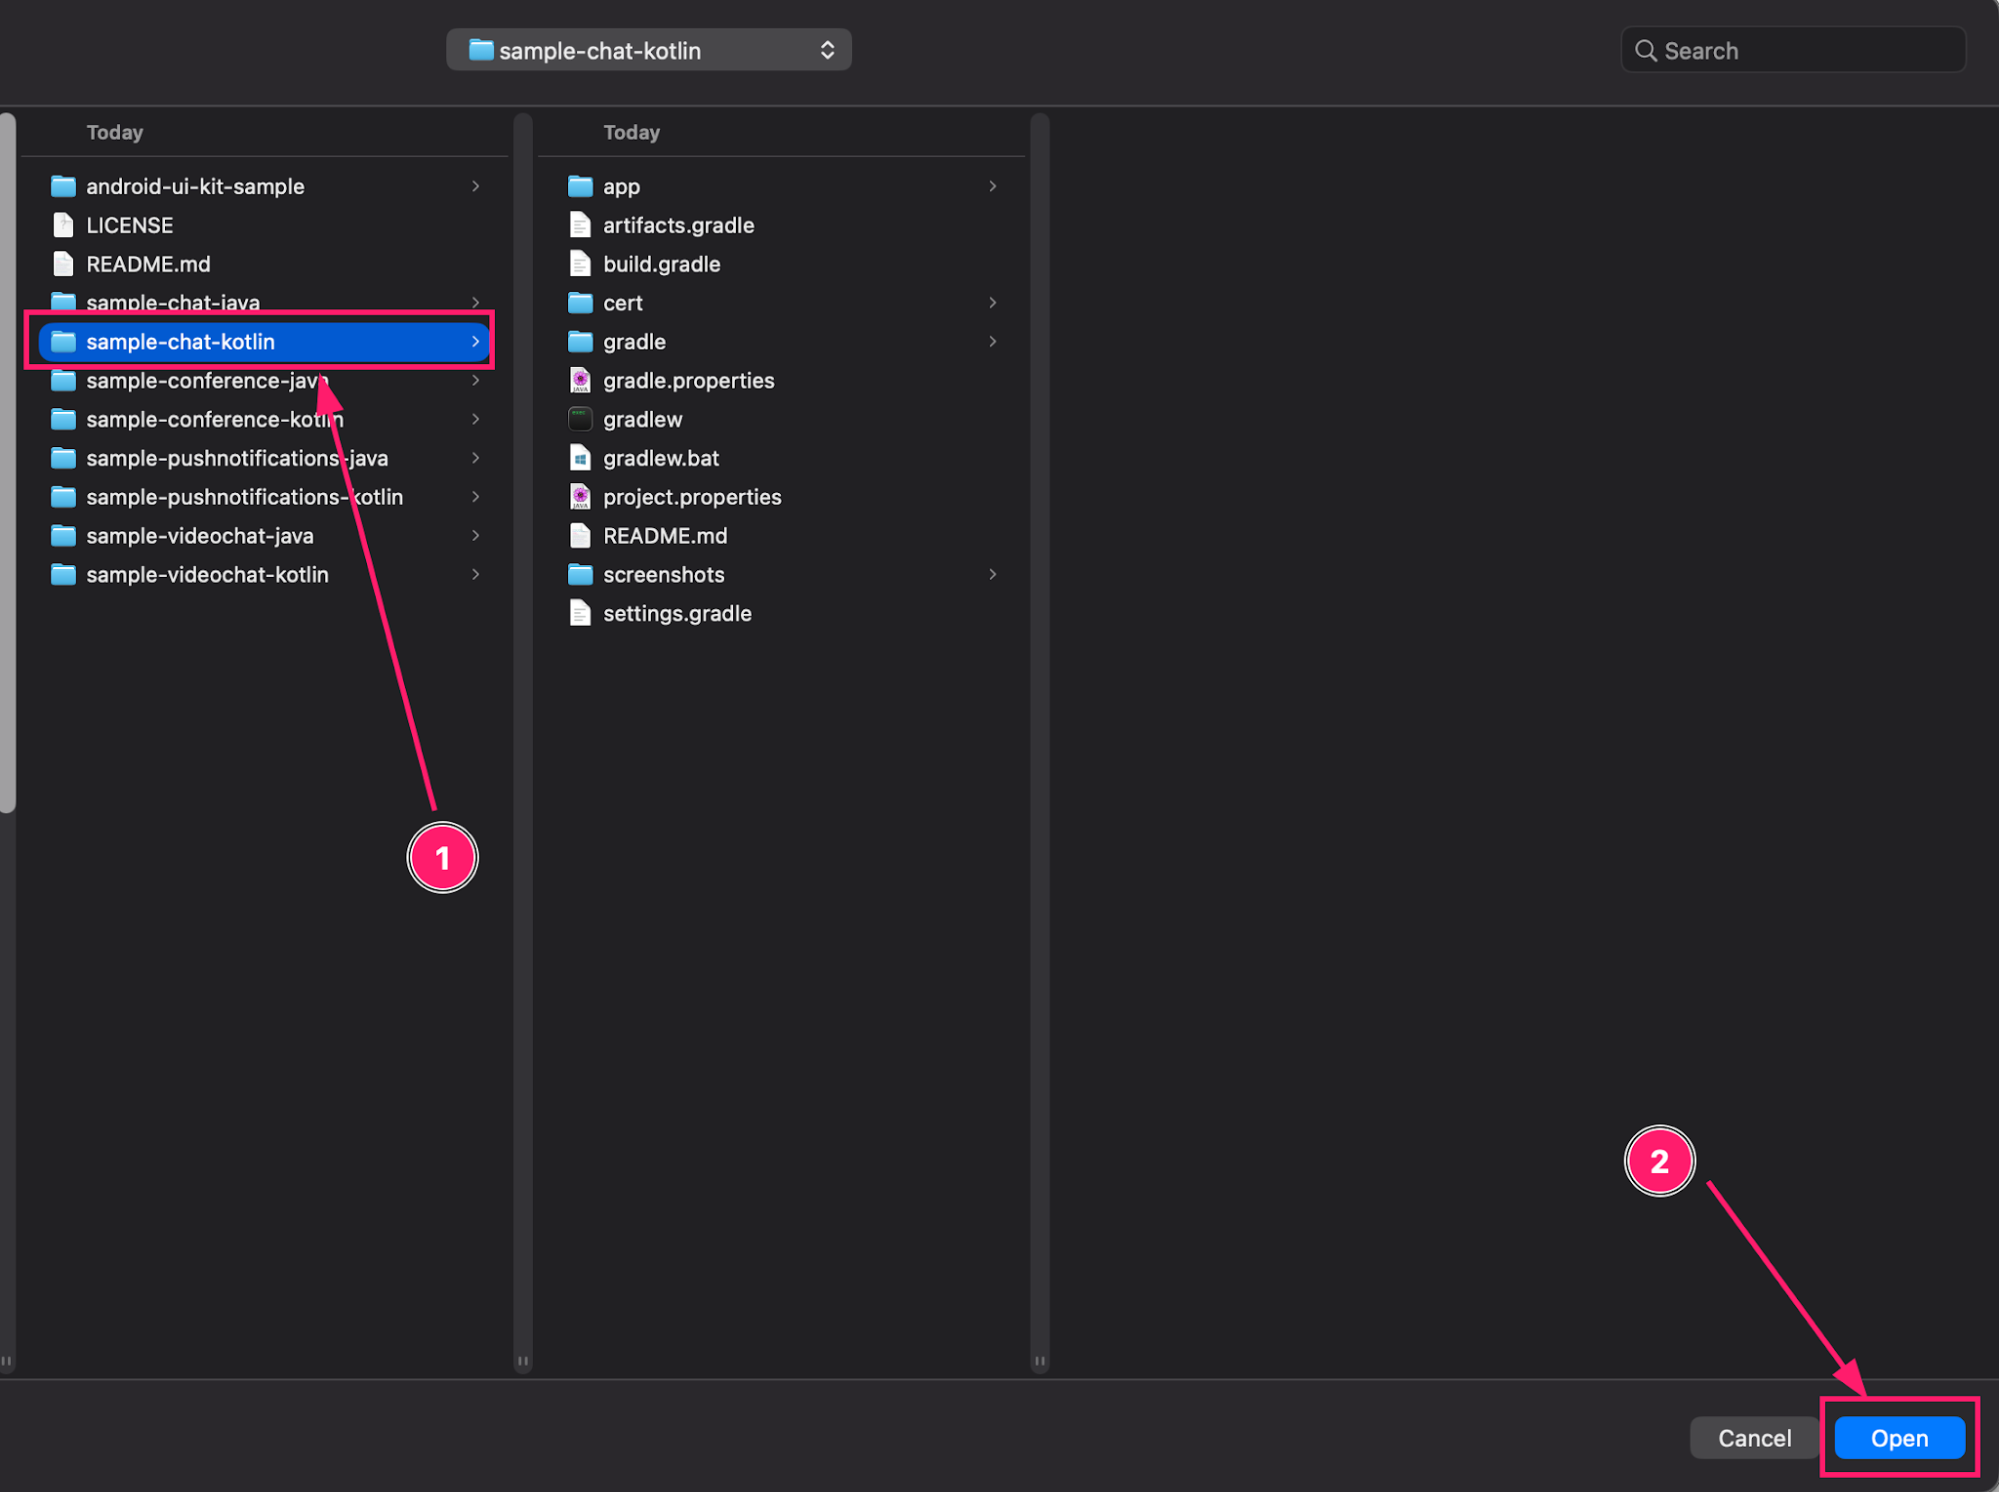
Task: Expand the app folder chevron
Action: pos(993,186)
